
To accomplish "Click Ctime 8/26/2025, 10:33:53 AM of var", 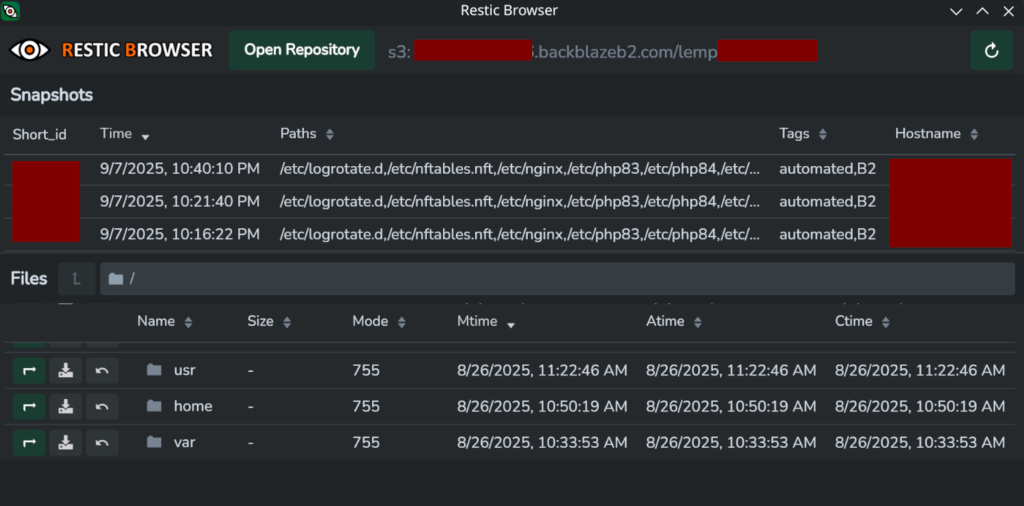I will click(x=920, y=443).
